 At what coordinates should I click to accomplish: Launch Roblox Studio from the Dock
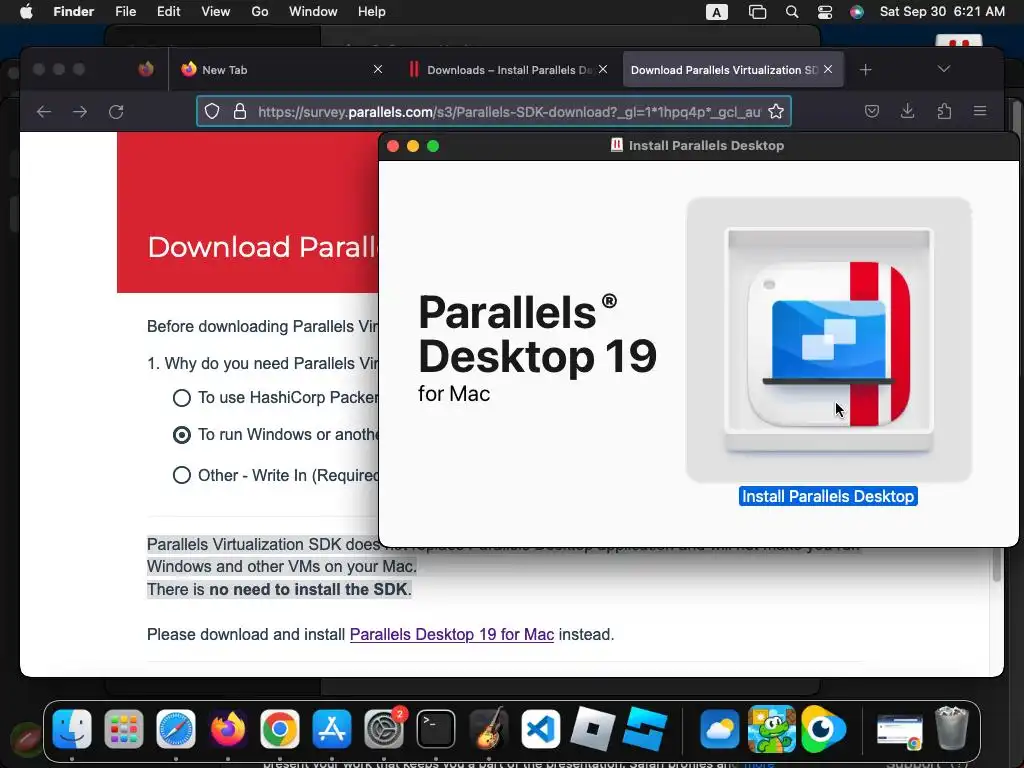[645, 728]
